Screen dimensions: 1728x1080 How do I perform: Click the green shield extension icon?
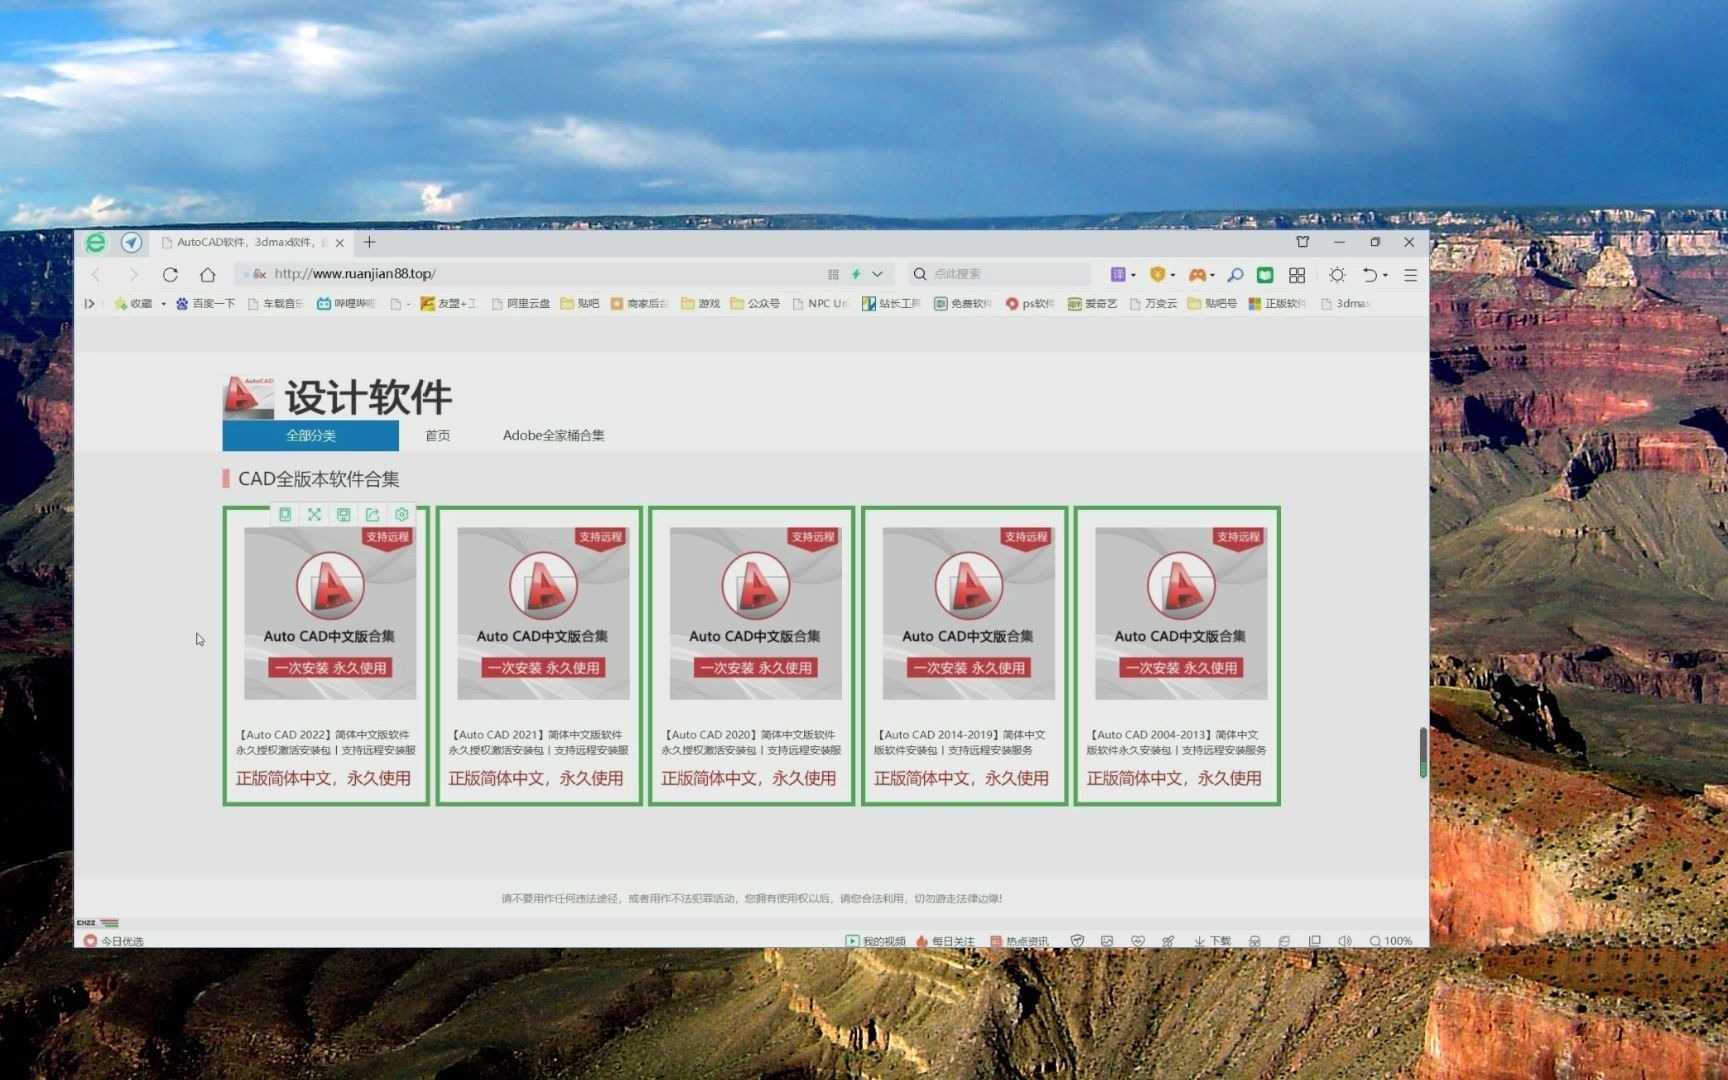point(1265,274)
